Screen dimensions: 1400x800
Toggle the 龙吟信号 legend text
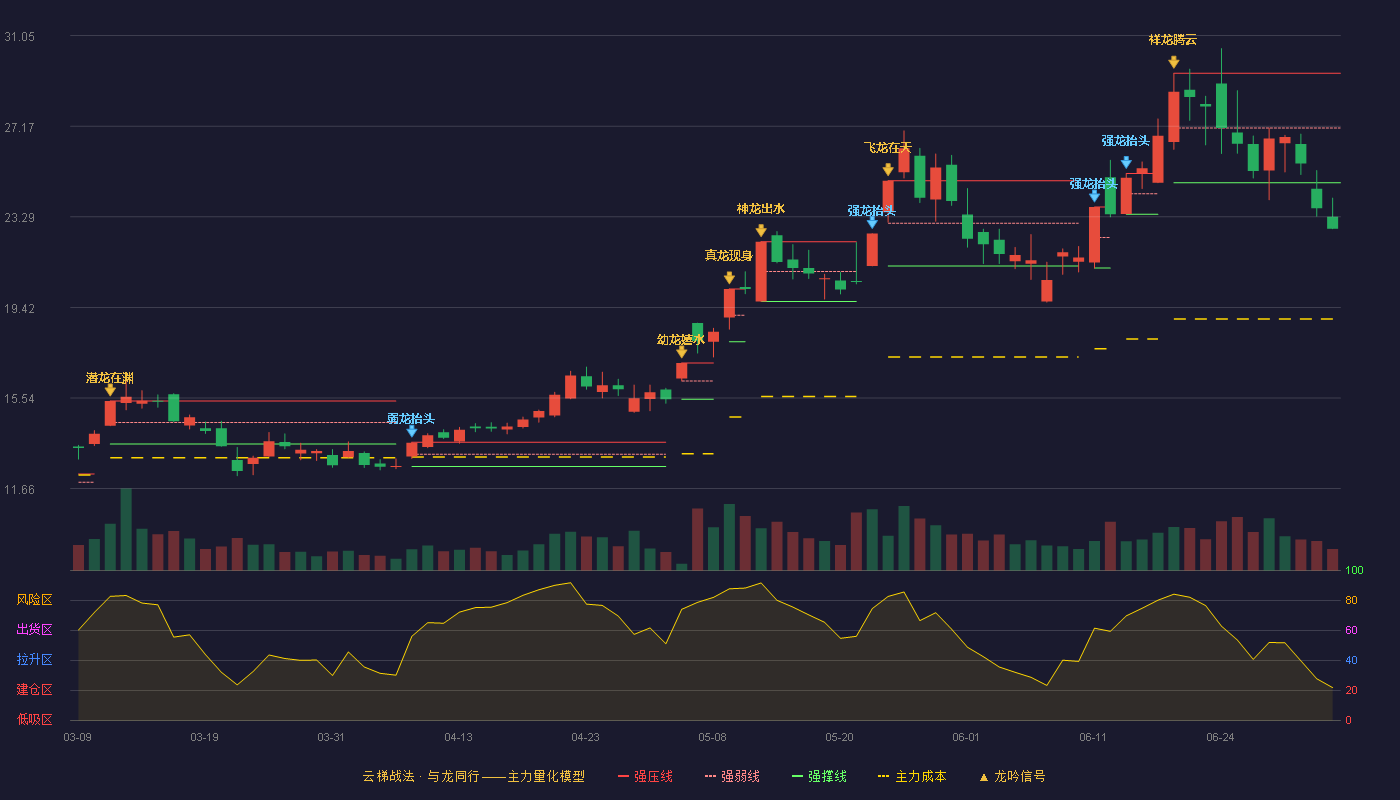click(x=1020, y=776)
